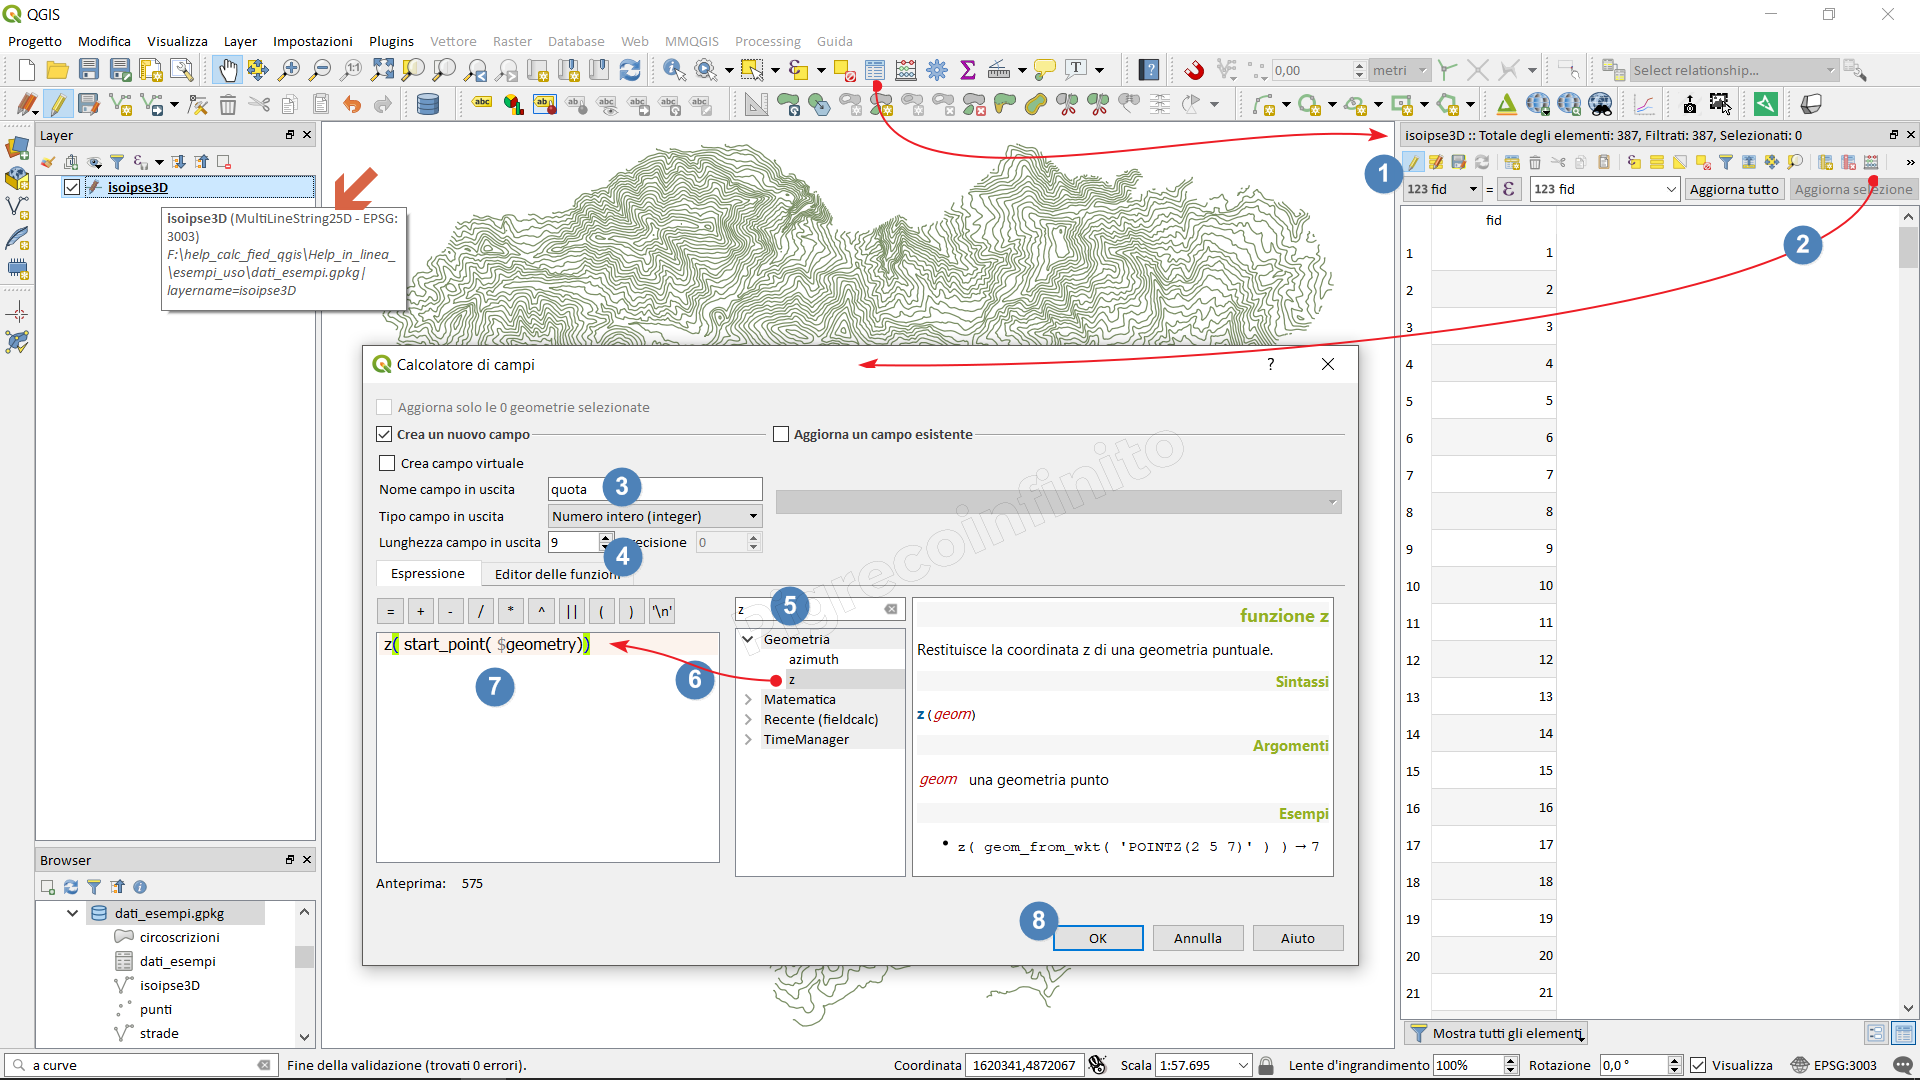
Task: Activate the Identify Features info tool
Action: pos(675,70)
